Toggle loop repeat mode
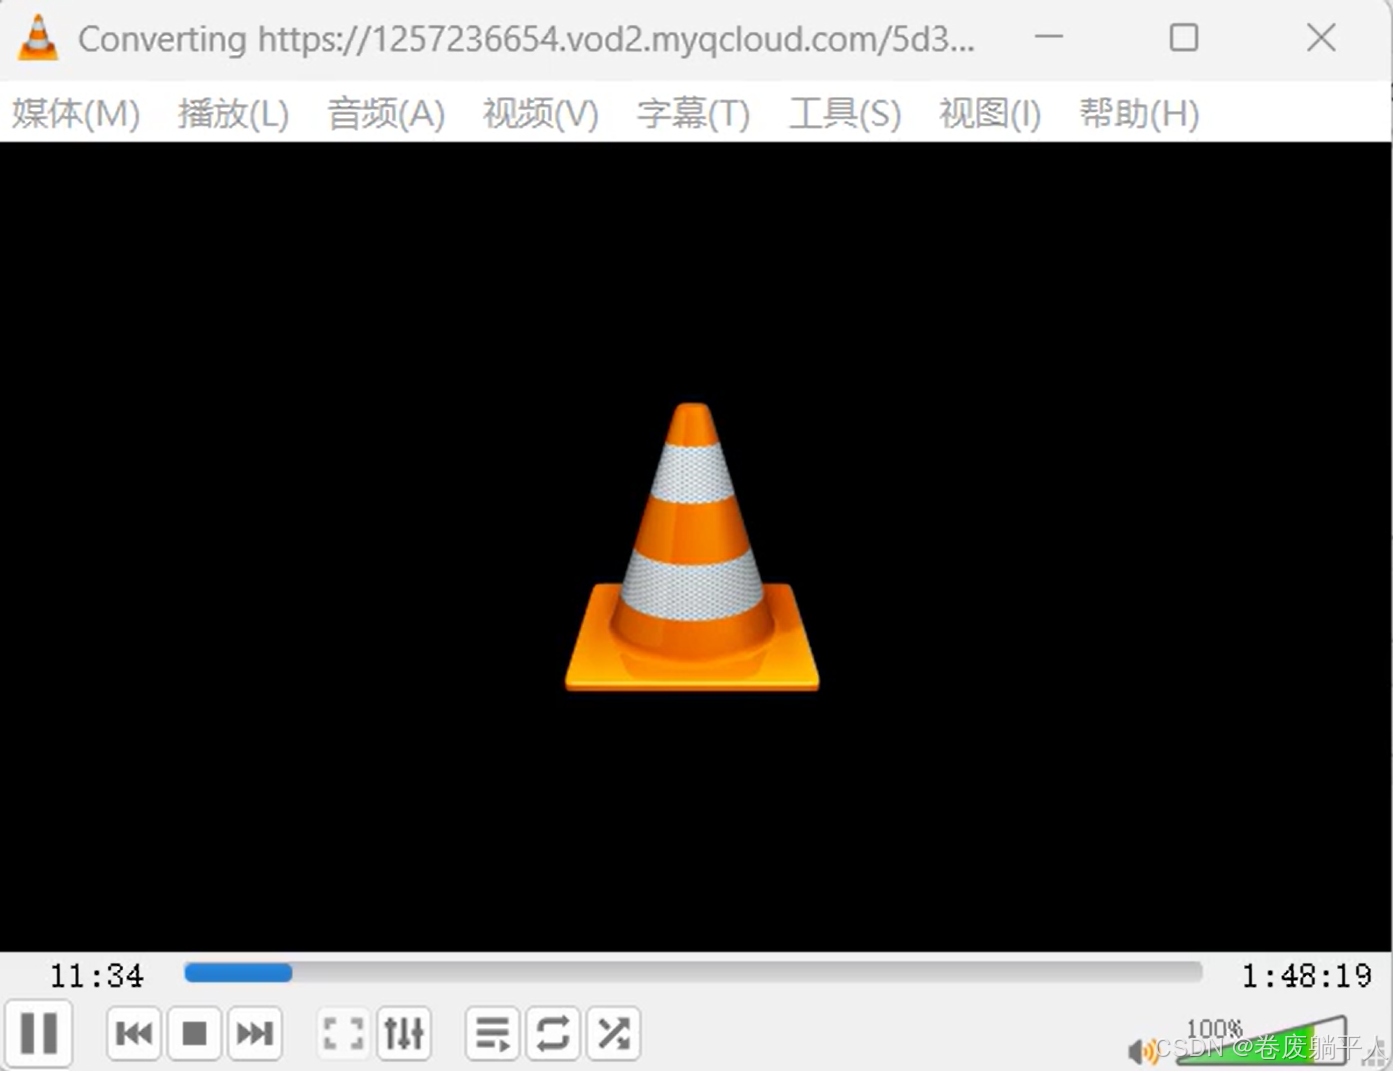This screenshot has height=1071, width=1393. coord(553,1033)
